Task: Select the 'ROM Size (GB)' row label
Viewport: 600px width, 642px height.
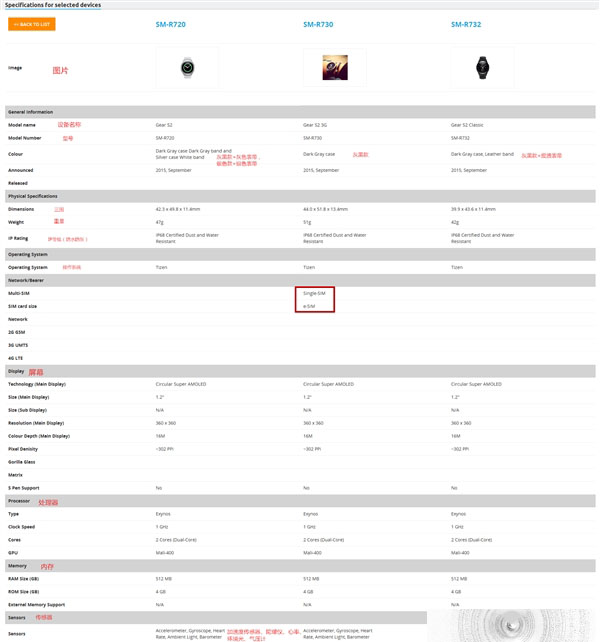Action: point(24,592)
